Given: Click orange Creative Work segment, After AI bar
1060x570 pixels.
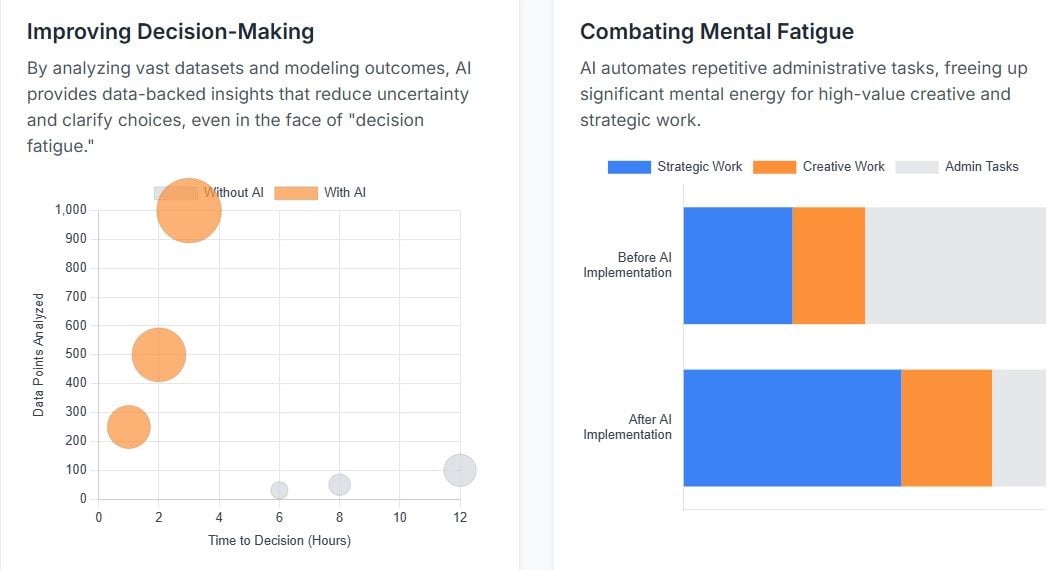Looking at the screenshot, I should point(946,428).
